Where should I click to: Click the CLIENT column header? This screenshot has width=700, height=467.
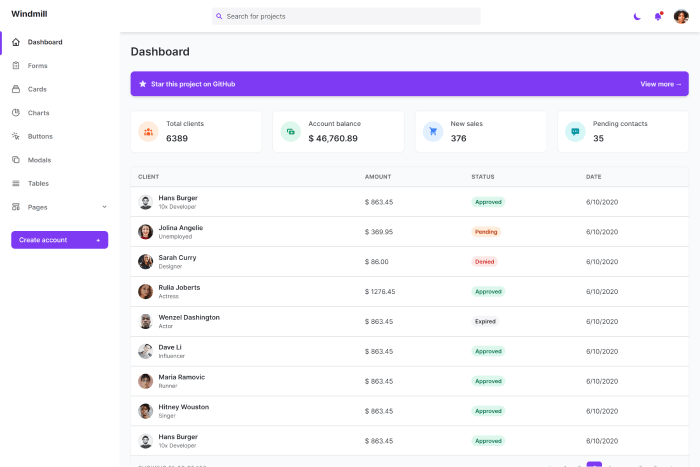pos(148,177)
